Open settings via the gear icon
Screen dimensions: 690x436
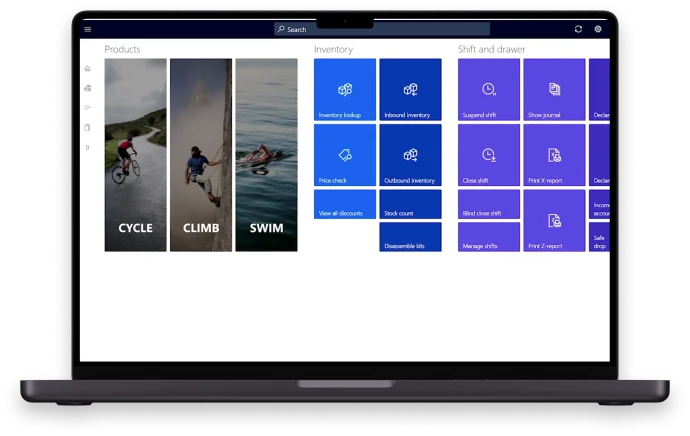pyautogui.click(x=598, y=29)
